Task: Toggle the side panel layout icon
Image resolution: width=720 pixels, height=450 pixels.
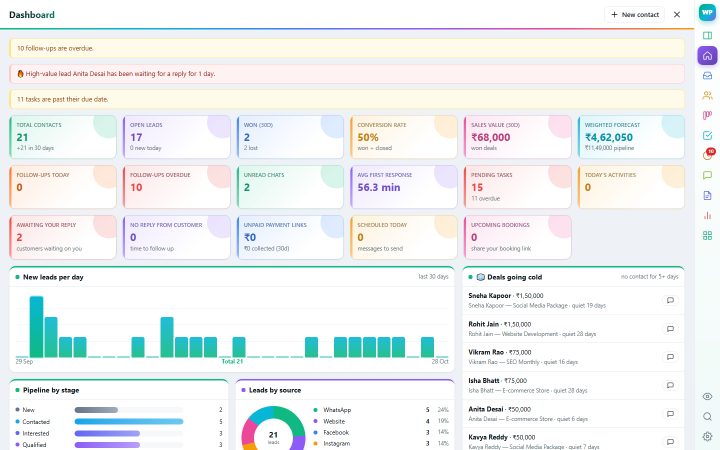Action: [707, 35]
